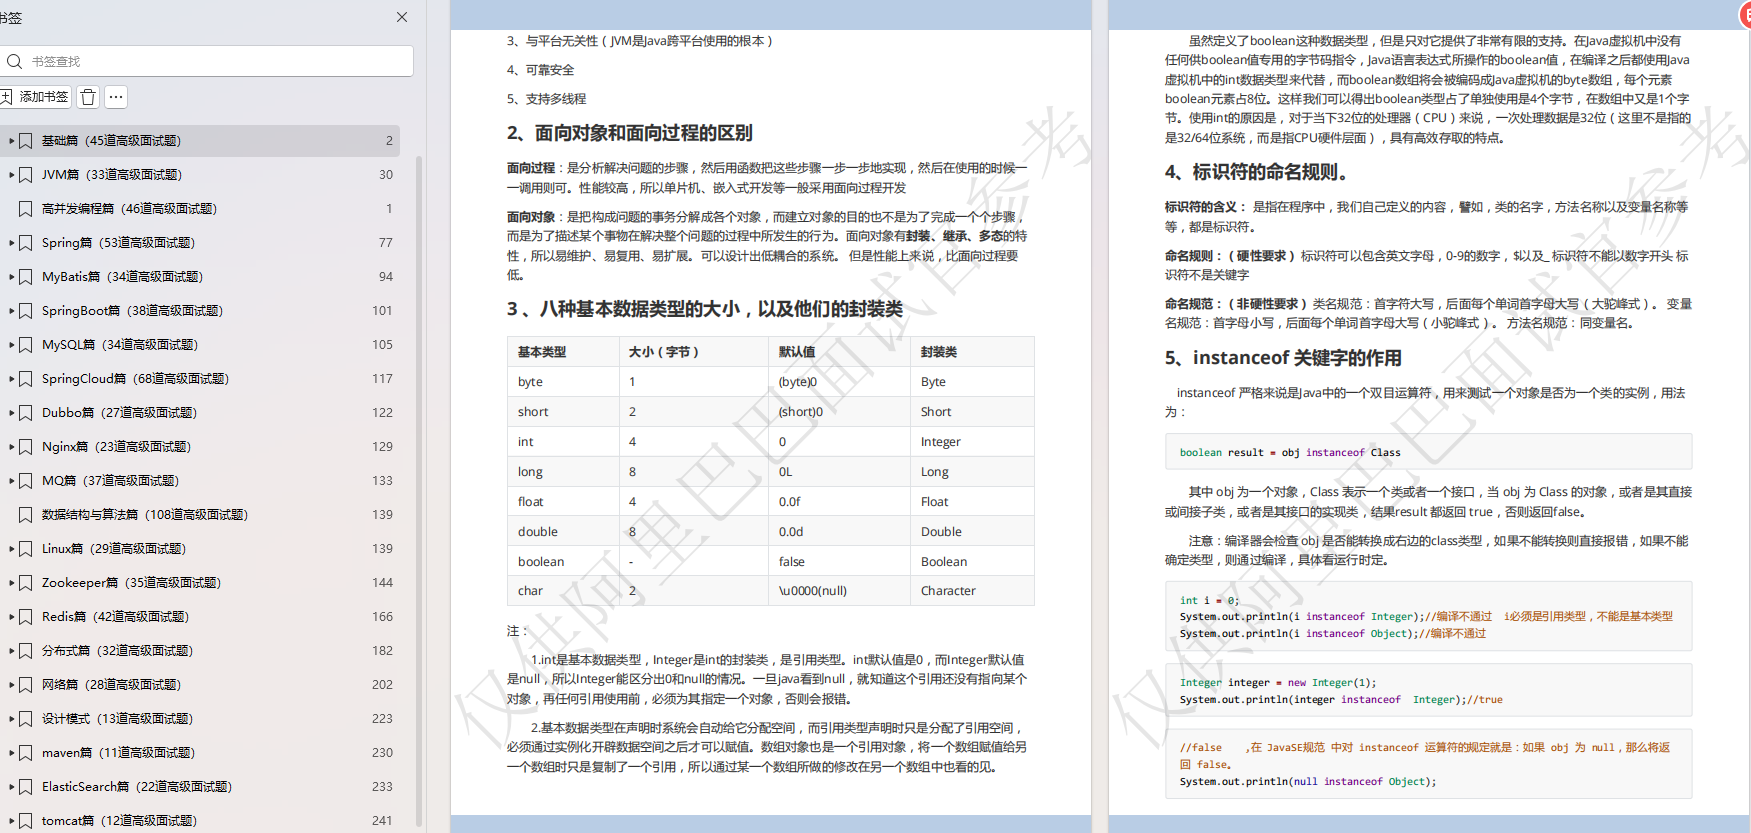1751x833 pixels.
Task: Select the tomcat篇 bookmark
Action: pos(119,821)
